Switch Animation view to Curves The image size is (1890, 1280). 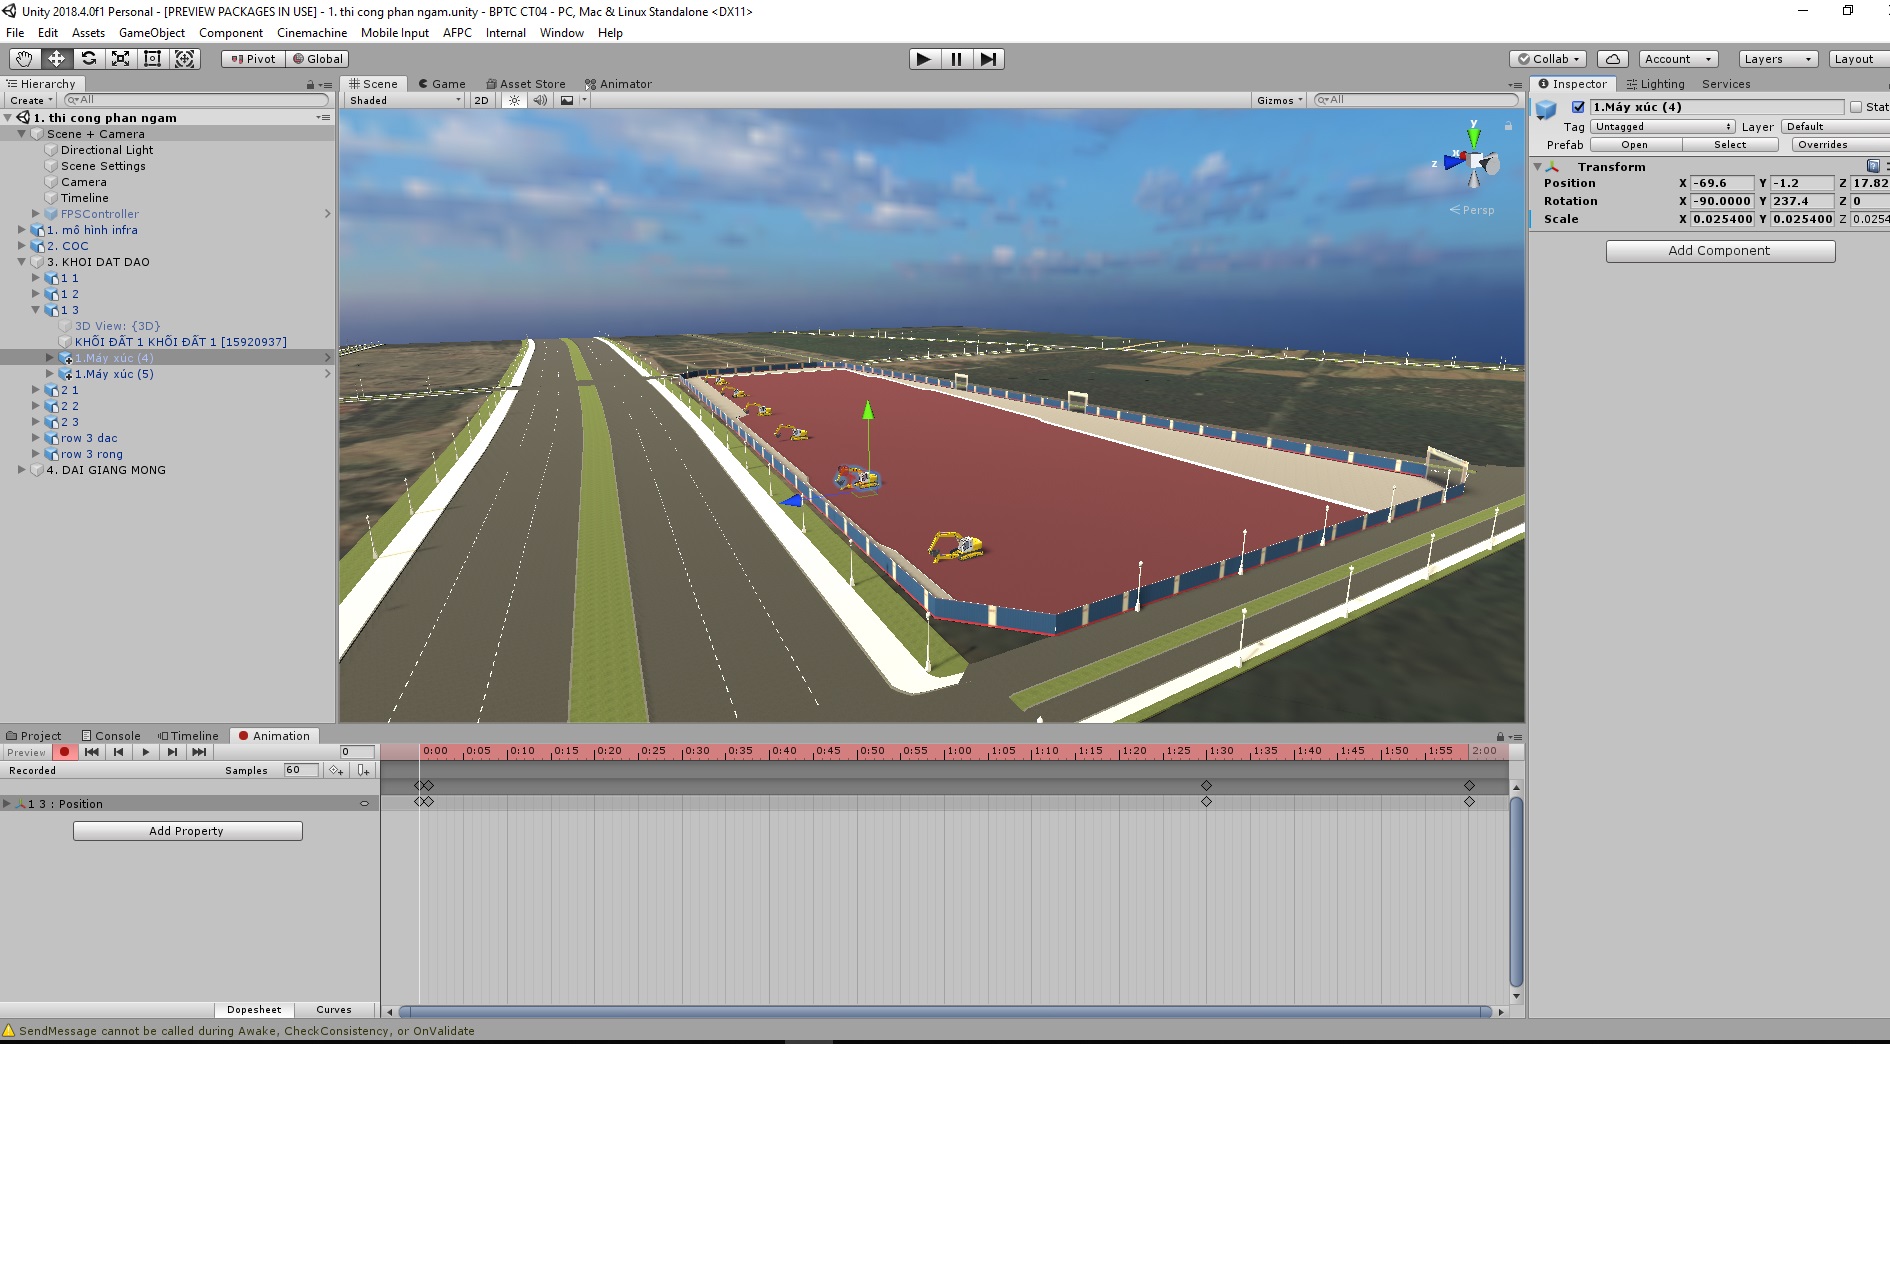[333, 1010]
